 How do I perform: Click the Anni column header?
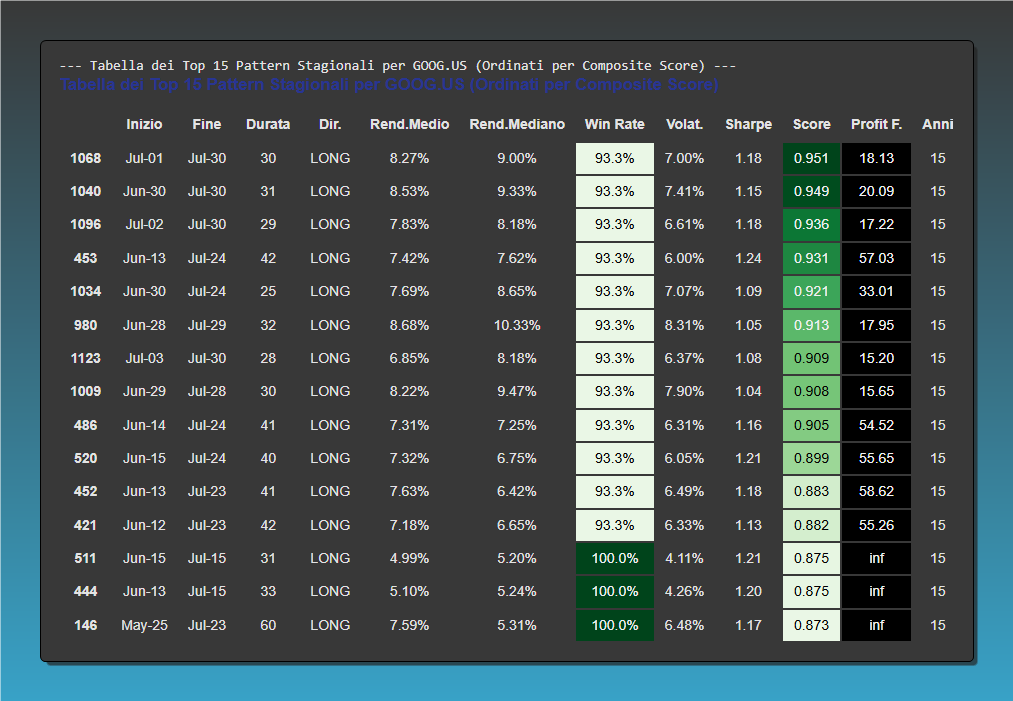click(x=937, y=124)
